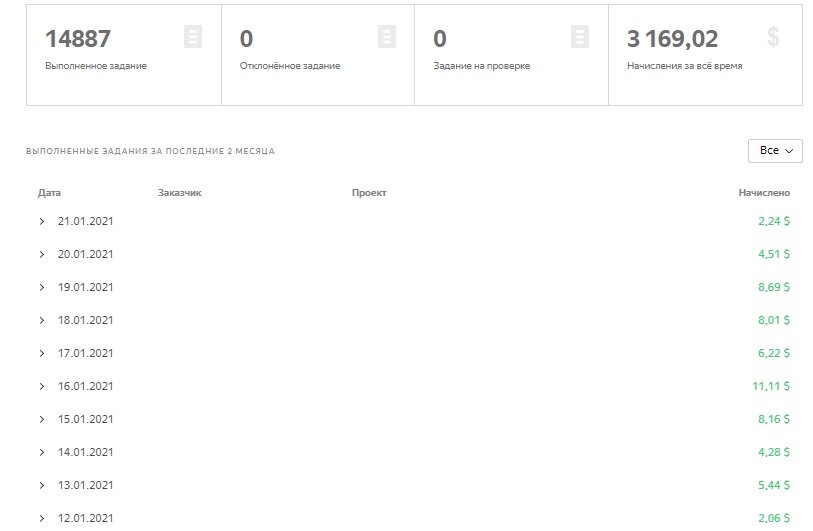
Task: Open the 'Все' filter dropdown
Action: click(775, 151)
